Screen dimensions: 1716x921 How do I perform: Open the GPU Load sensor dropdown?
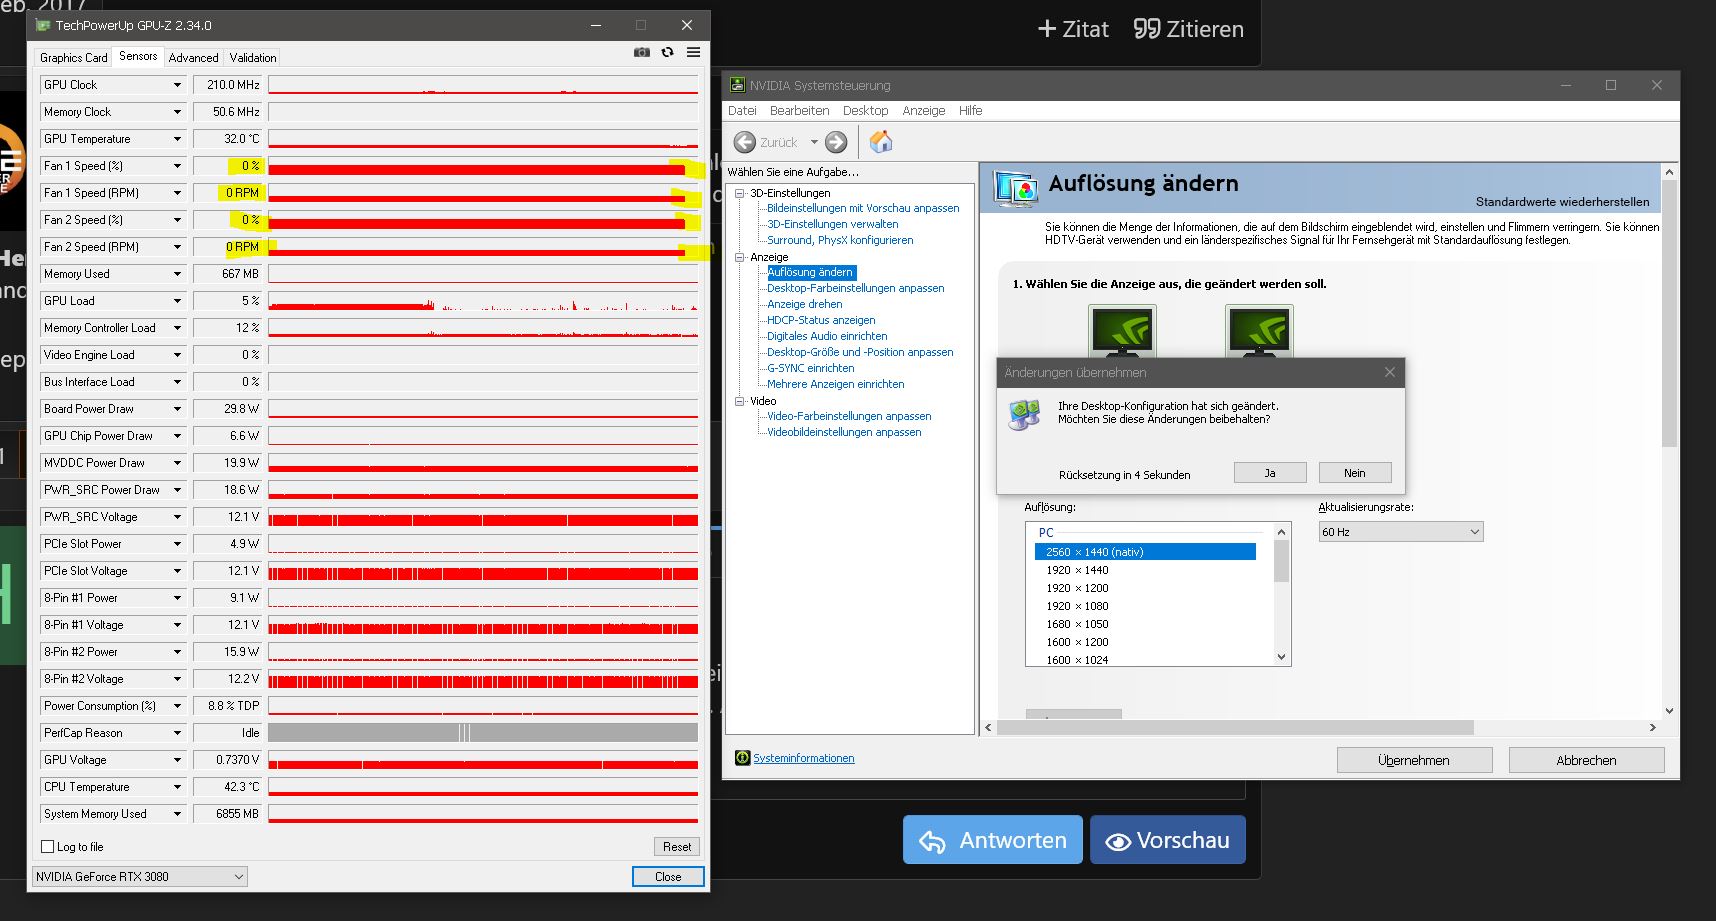coord(178,301)
